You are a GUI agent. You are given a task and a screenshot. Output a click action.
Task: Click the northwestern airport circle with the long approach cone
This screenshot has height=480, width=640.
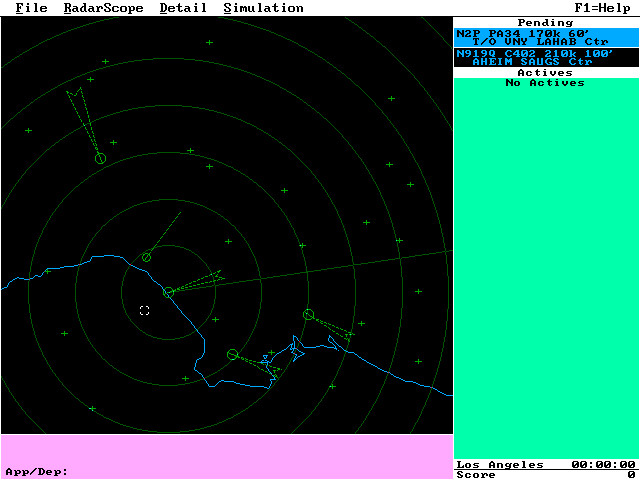click(100, 158)
